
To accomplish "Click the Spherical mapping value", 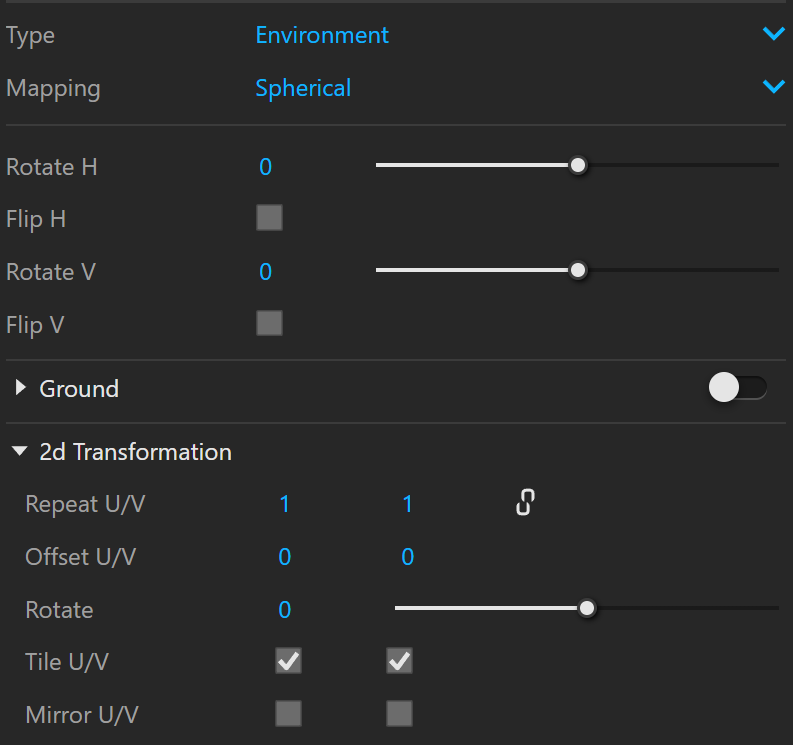I will coord(303,89).
